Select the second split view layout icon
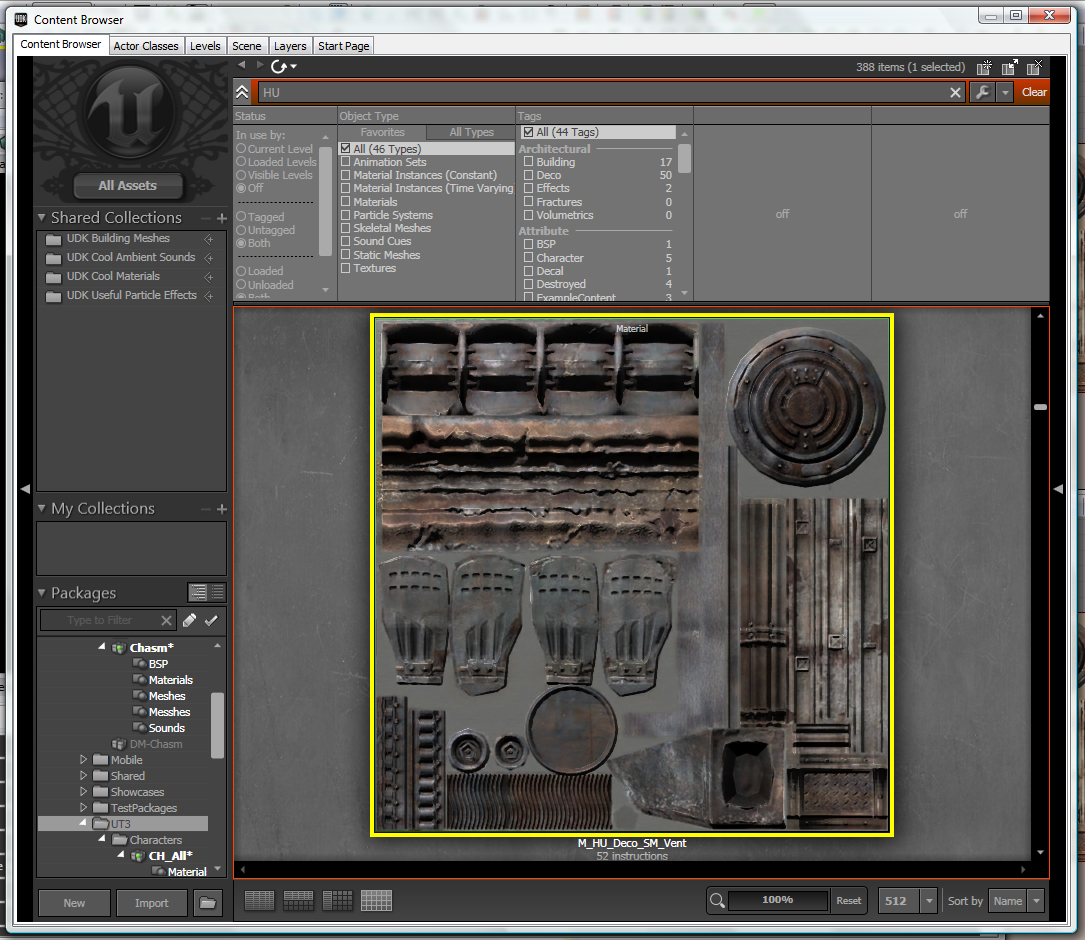Viewport: 1085px width, 940px height. [x=299, y=901]
